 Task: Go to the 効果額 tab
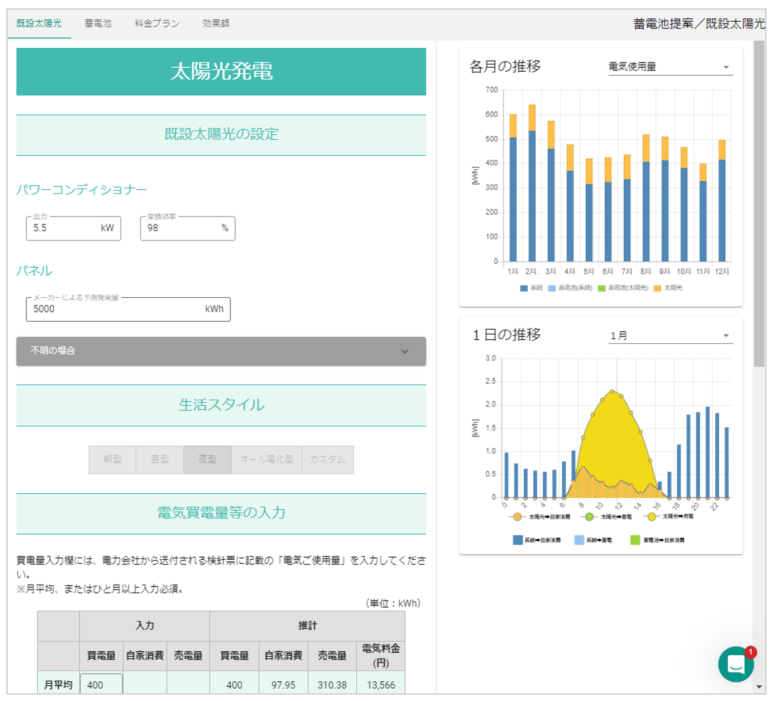216,23
